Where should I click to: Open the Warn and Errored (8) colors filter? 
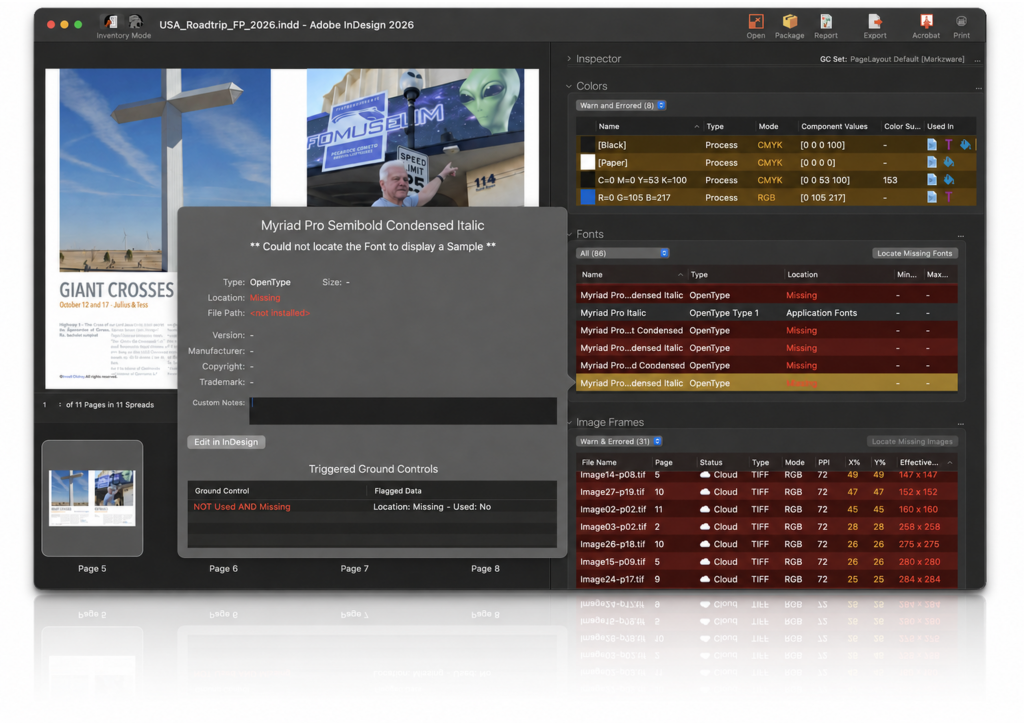click(x=621, y=105)
